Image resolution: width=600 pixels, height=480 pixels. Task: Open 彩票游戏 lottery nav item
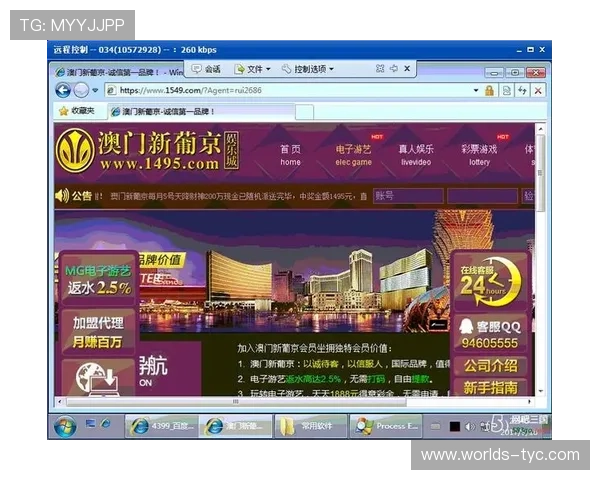pyautogui.click(x=479, y=155)
